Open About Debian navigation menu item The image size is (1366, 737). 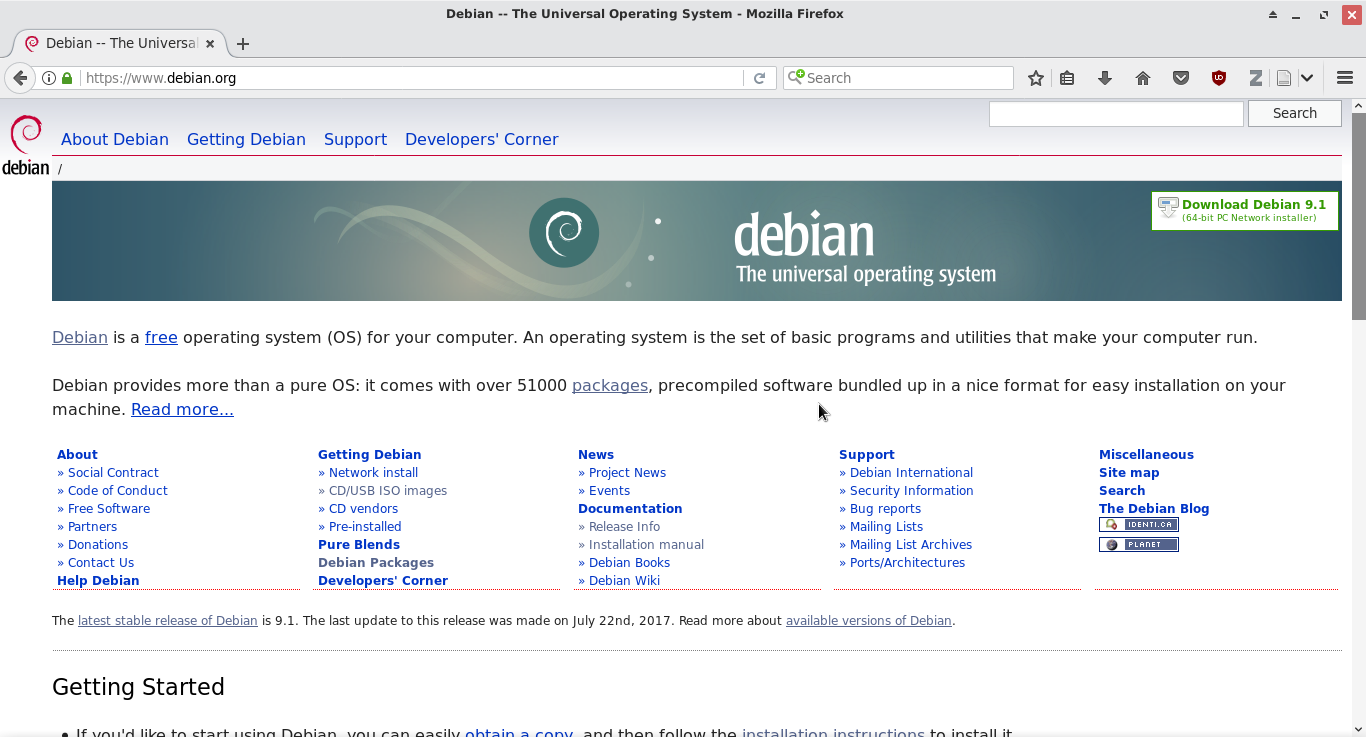point(115,140)
